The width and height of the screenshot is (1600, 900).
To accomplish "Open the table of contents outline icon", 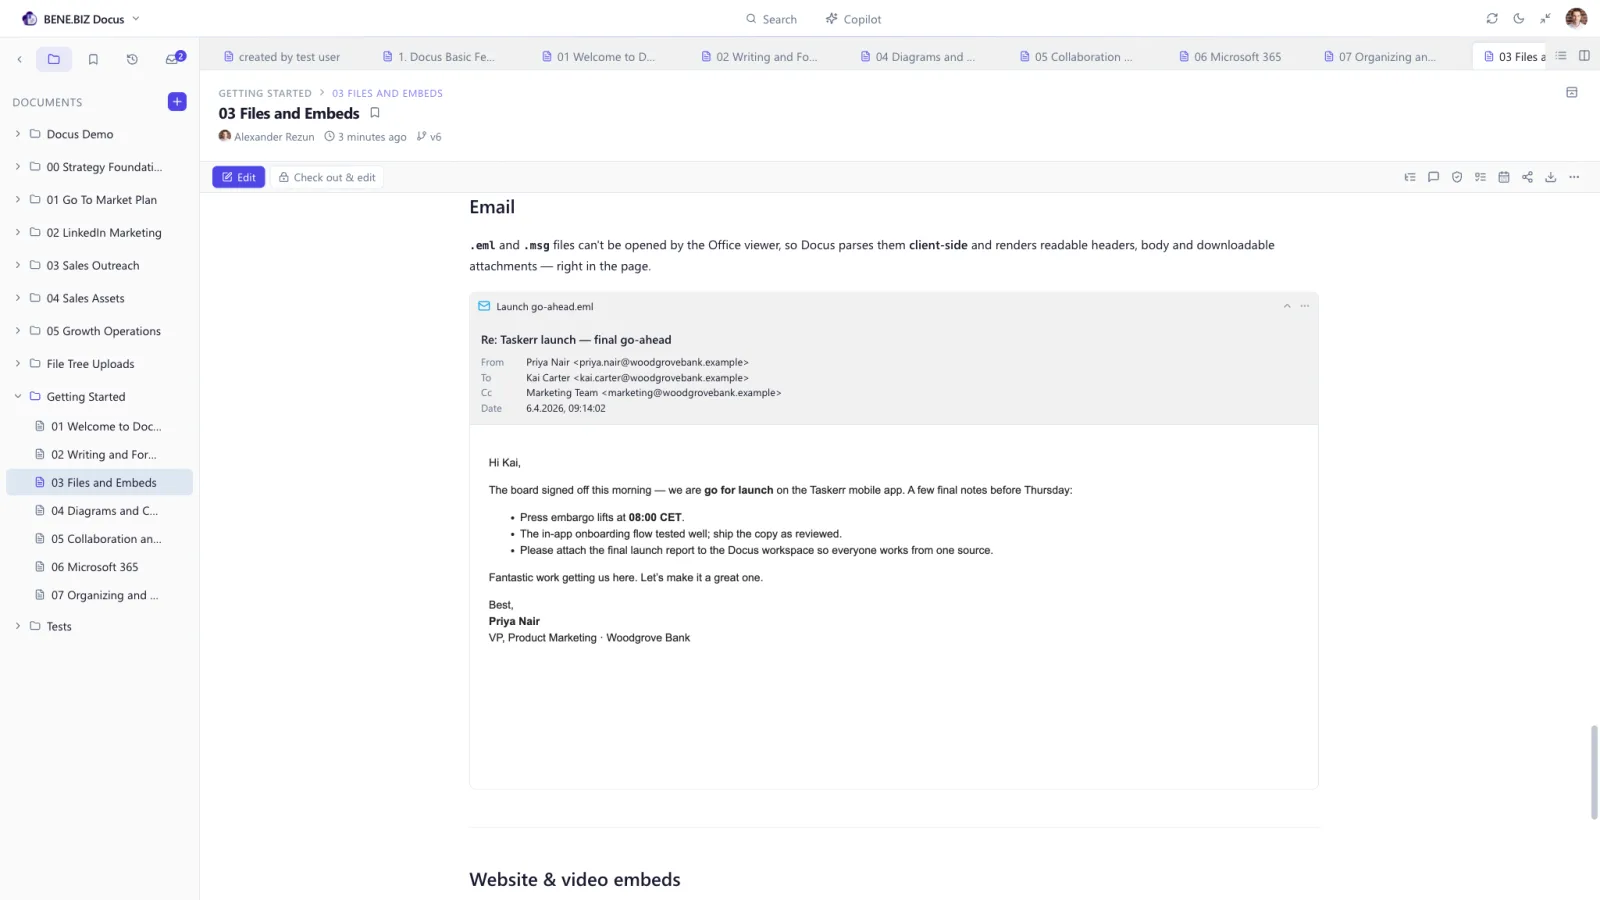I will [x=1410, y=177].
